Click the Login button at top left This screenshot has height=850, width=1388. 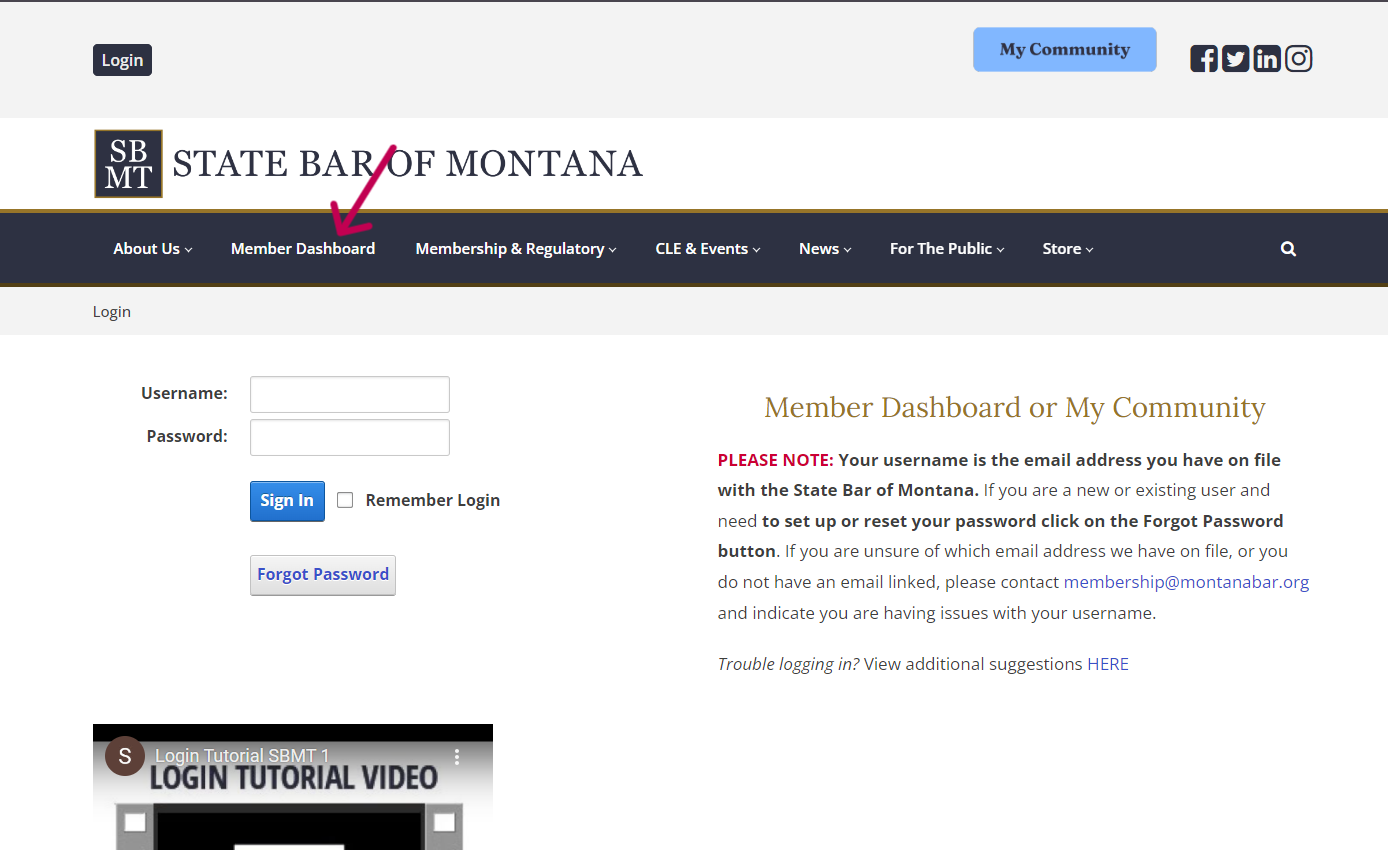tap(122, 60)
